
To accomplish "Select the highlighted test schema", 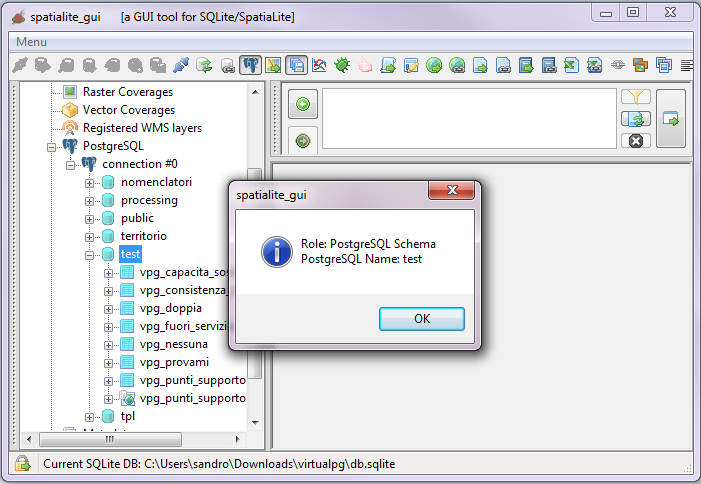I will [131, 254].
